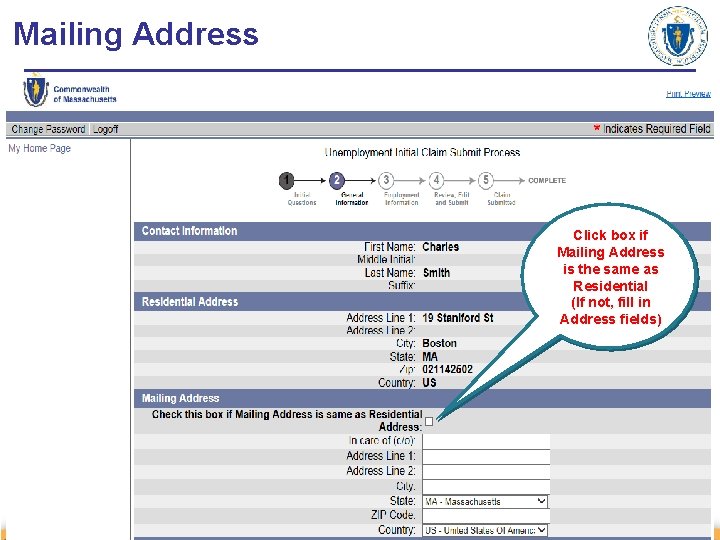
Task: Click the Massachusetts state seal beside the title
Action: tap(677, 36)
